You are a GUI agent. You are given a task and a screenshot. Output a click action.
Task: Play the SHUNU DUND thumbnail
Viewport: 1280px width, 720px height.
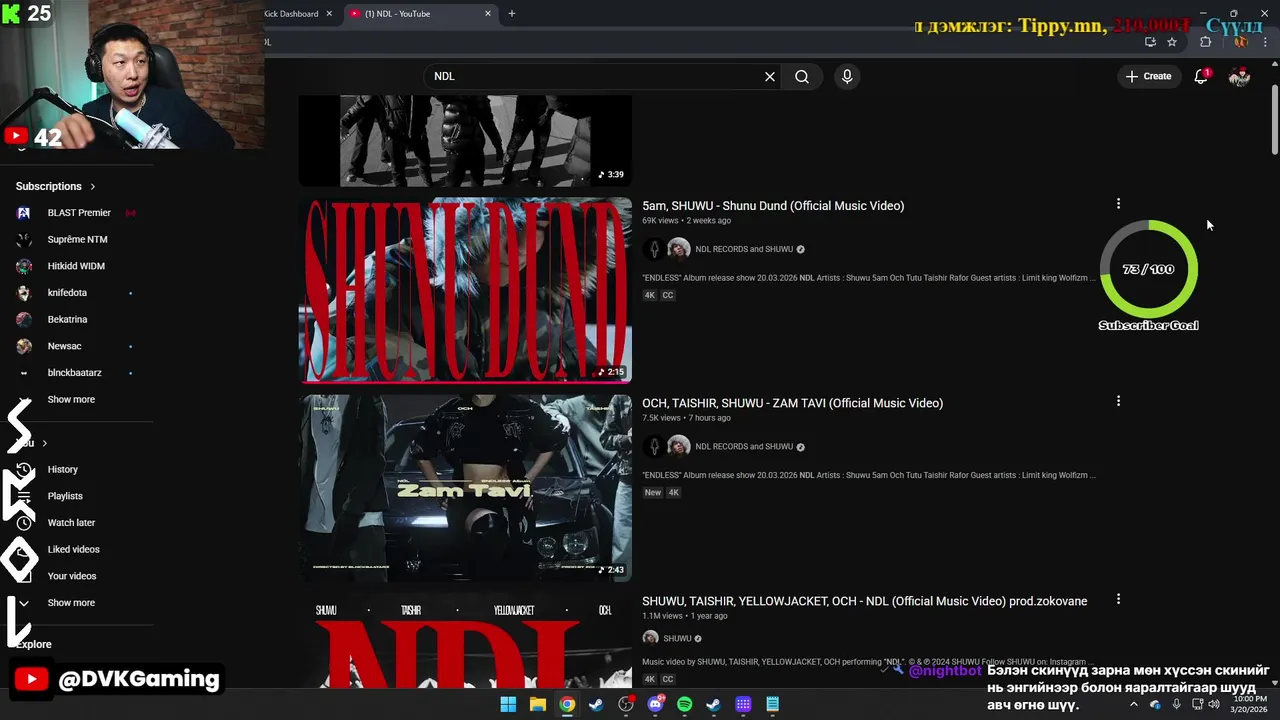(465, 290)
